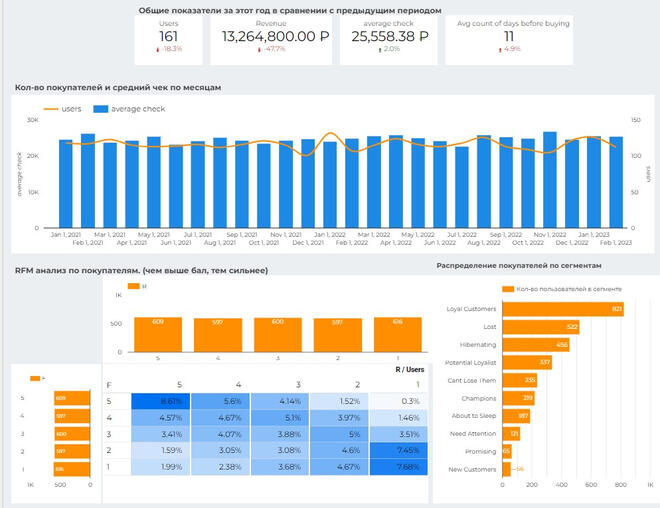This screenshot has height=508, width=660.
Task: Select the top R chart bar labeled 616
Action: pos(399,333)
